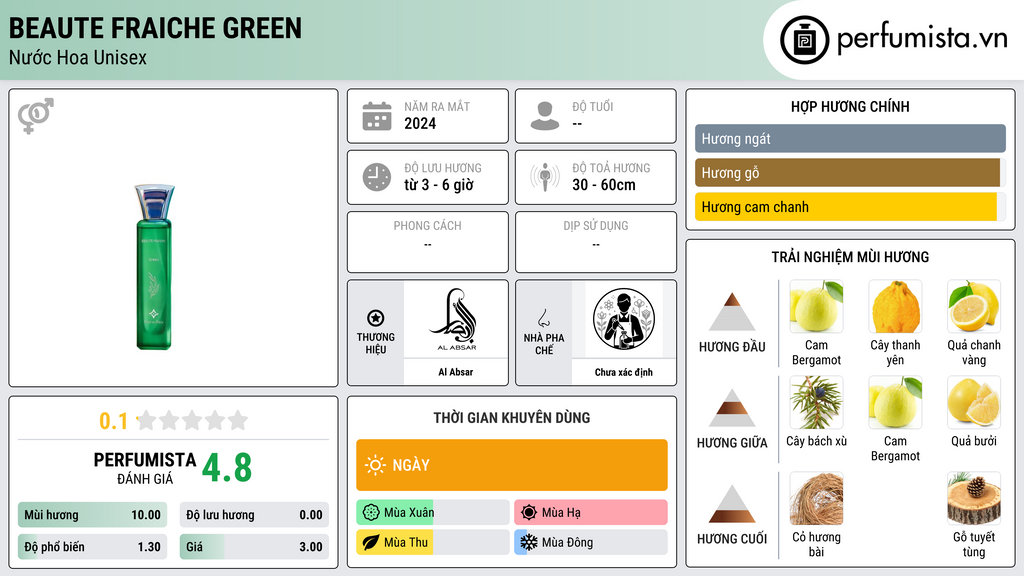The width and height of the screenshot is (1024, 576).
Task: Click the Mùa Xuân season bar
Action: [x=433, y=513]
